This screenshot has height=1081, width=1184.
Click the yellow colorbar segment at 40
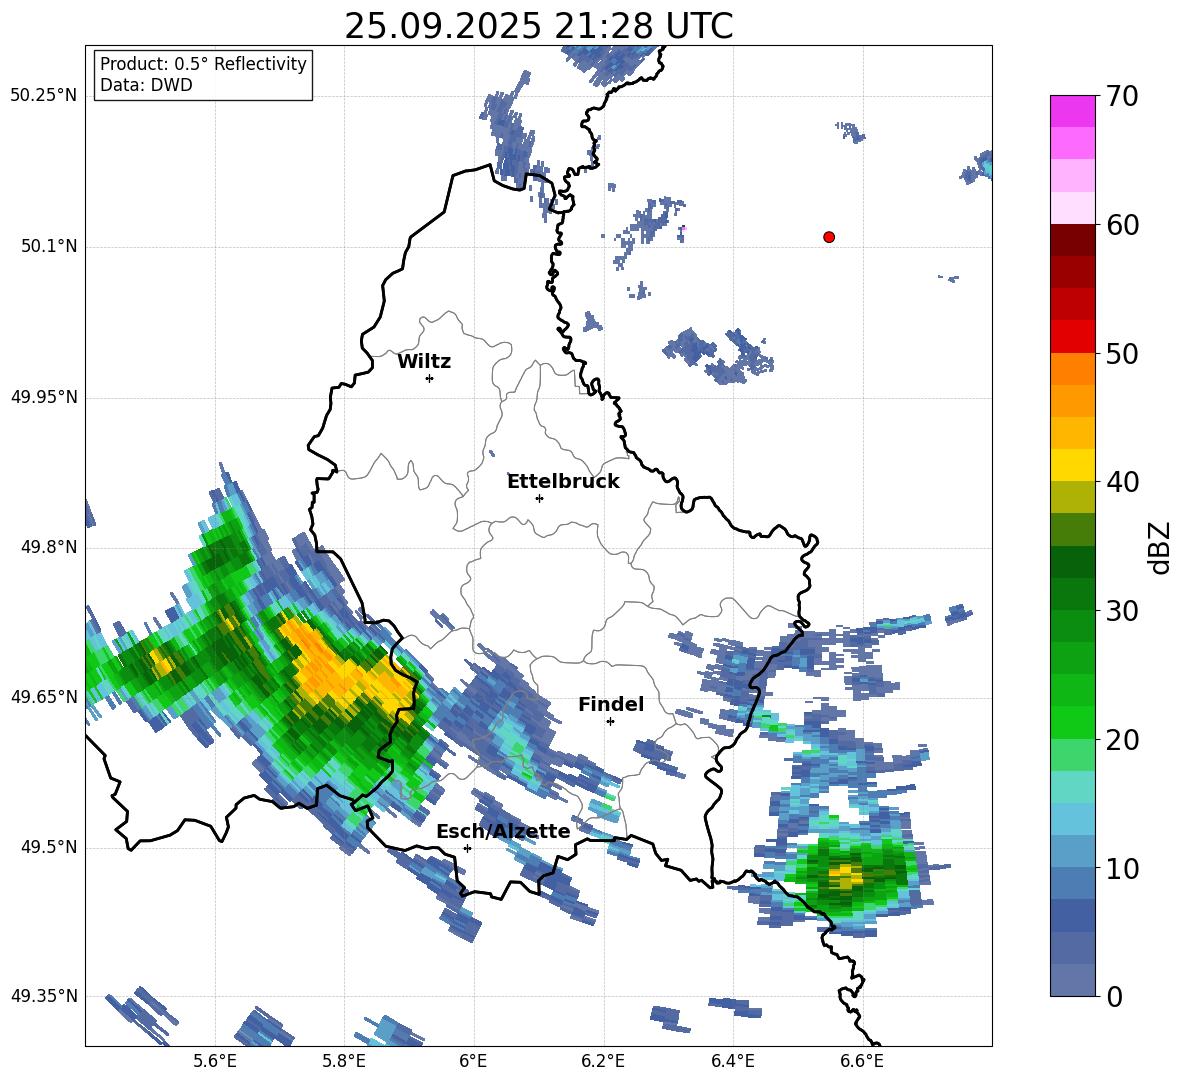coord(1072,465)
